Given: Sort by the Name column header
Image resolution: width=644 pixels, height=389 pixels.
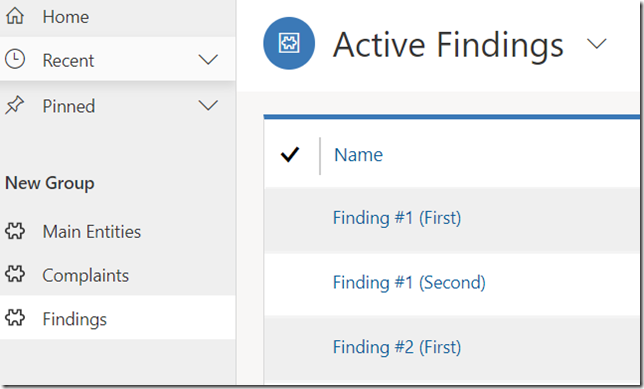Looking at the screenshot, I should 358,155.
